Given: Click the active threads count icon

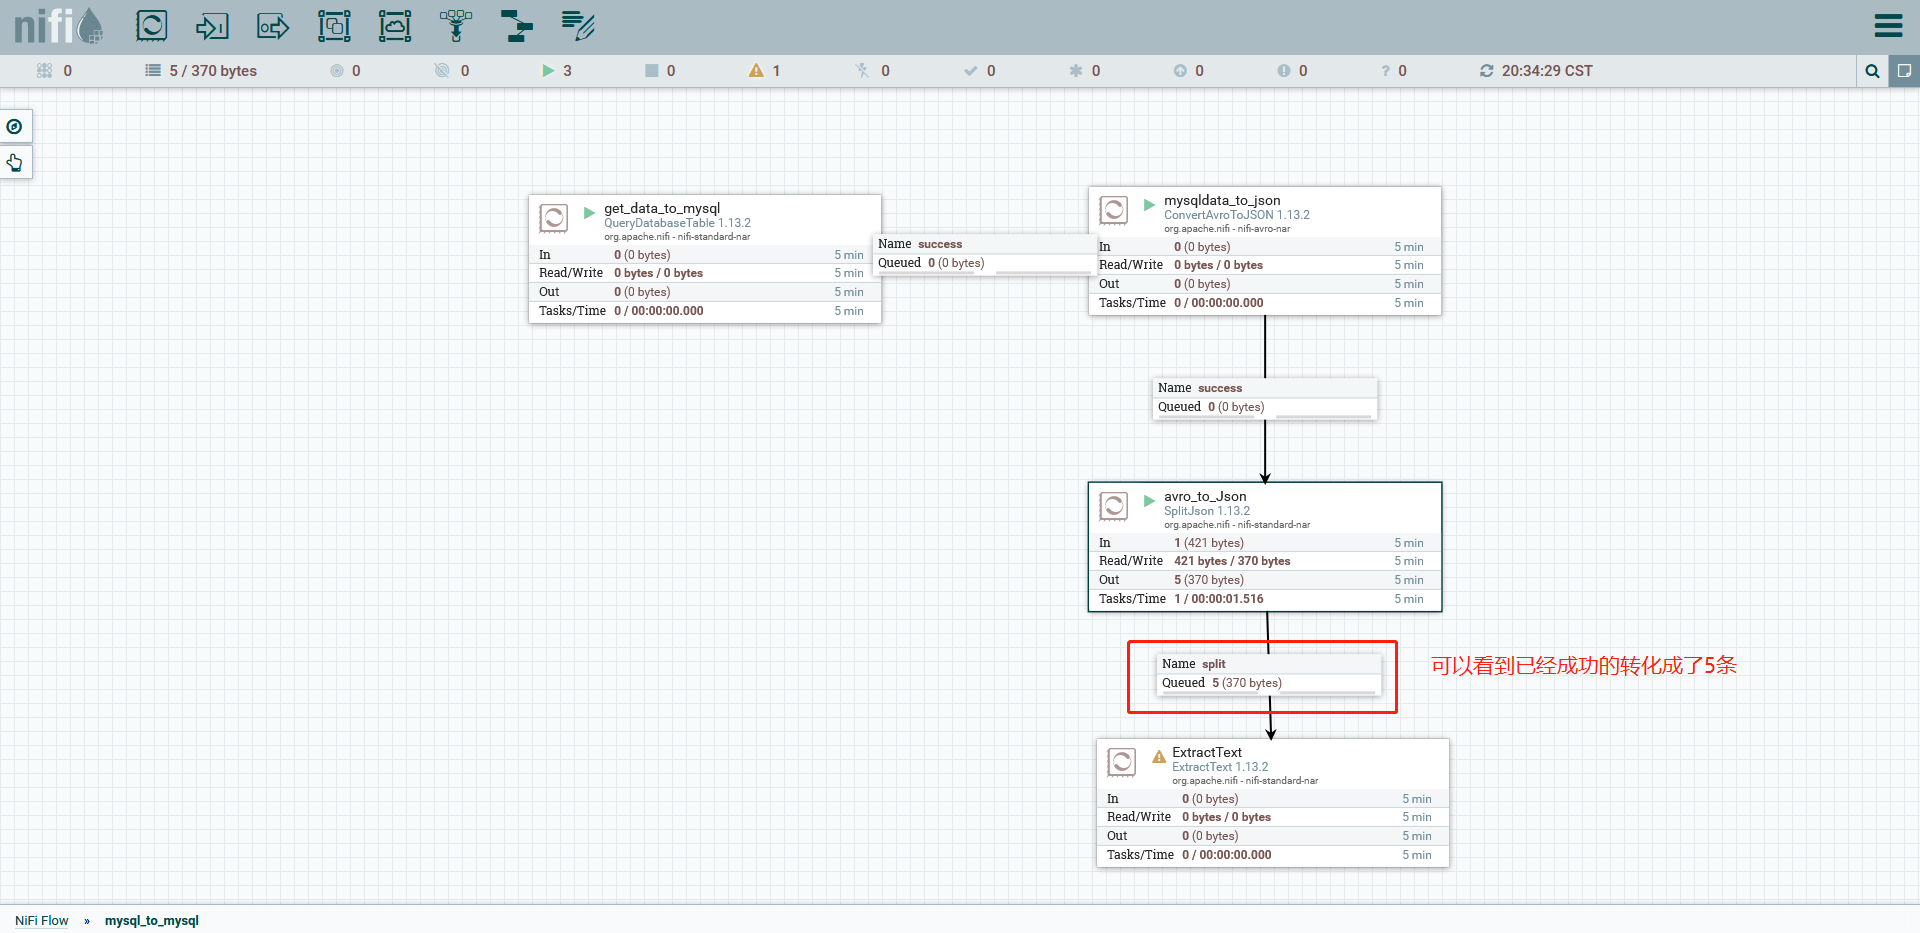Looking at the screenshot, I should (44, 71).
